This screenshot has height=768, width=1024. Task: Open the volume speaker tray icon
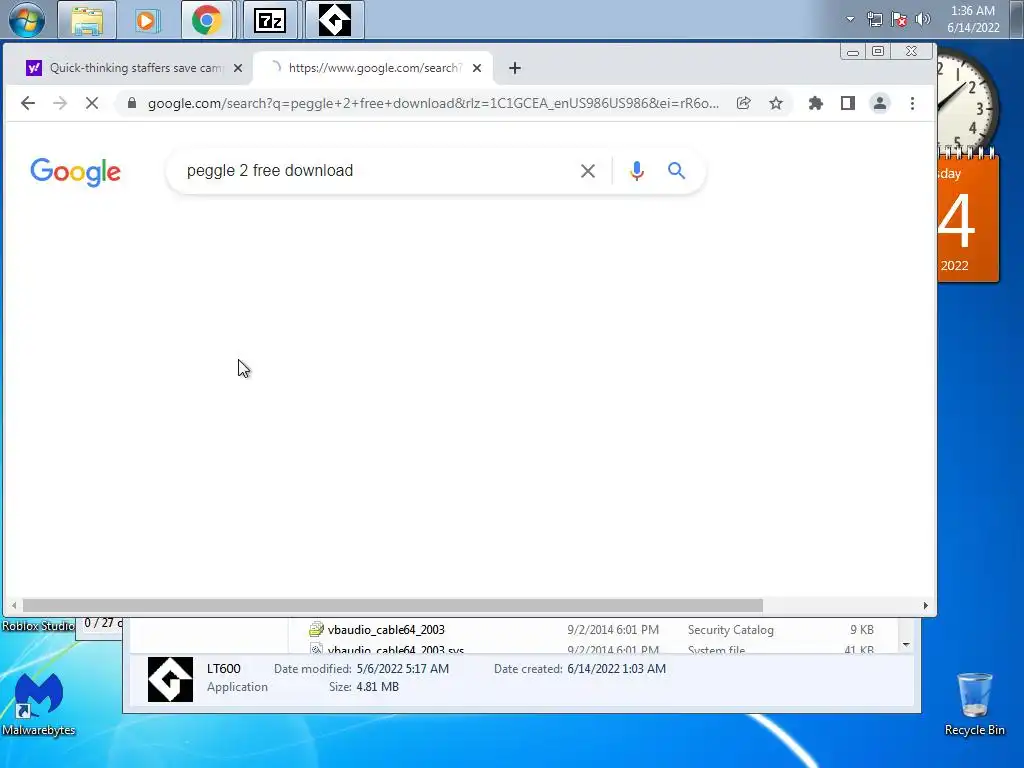pyautogui.click(x=923, y=19)
